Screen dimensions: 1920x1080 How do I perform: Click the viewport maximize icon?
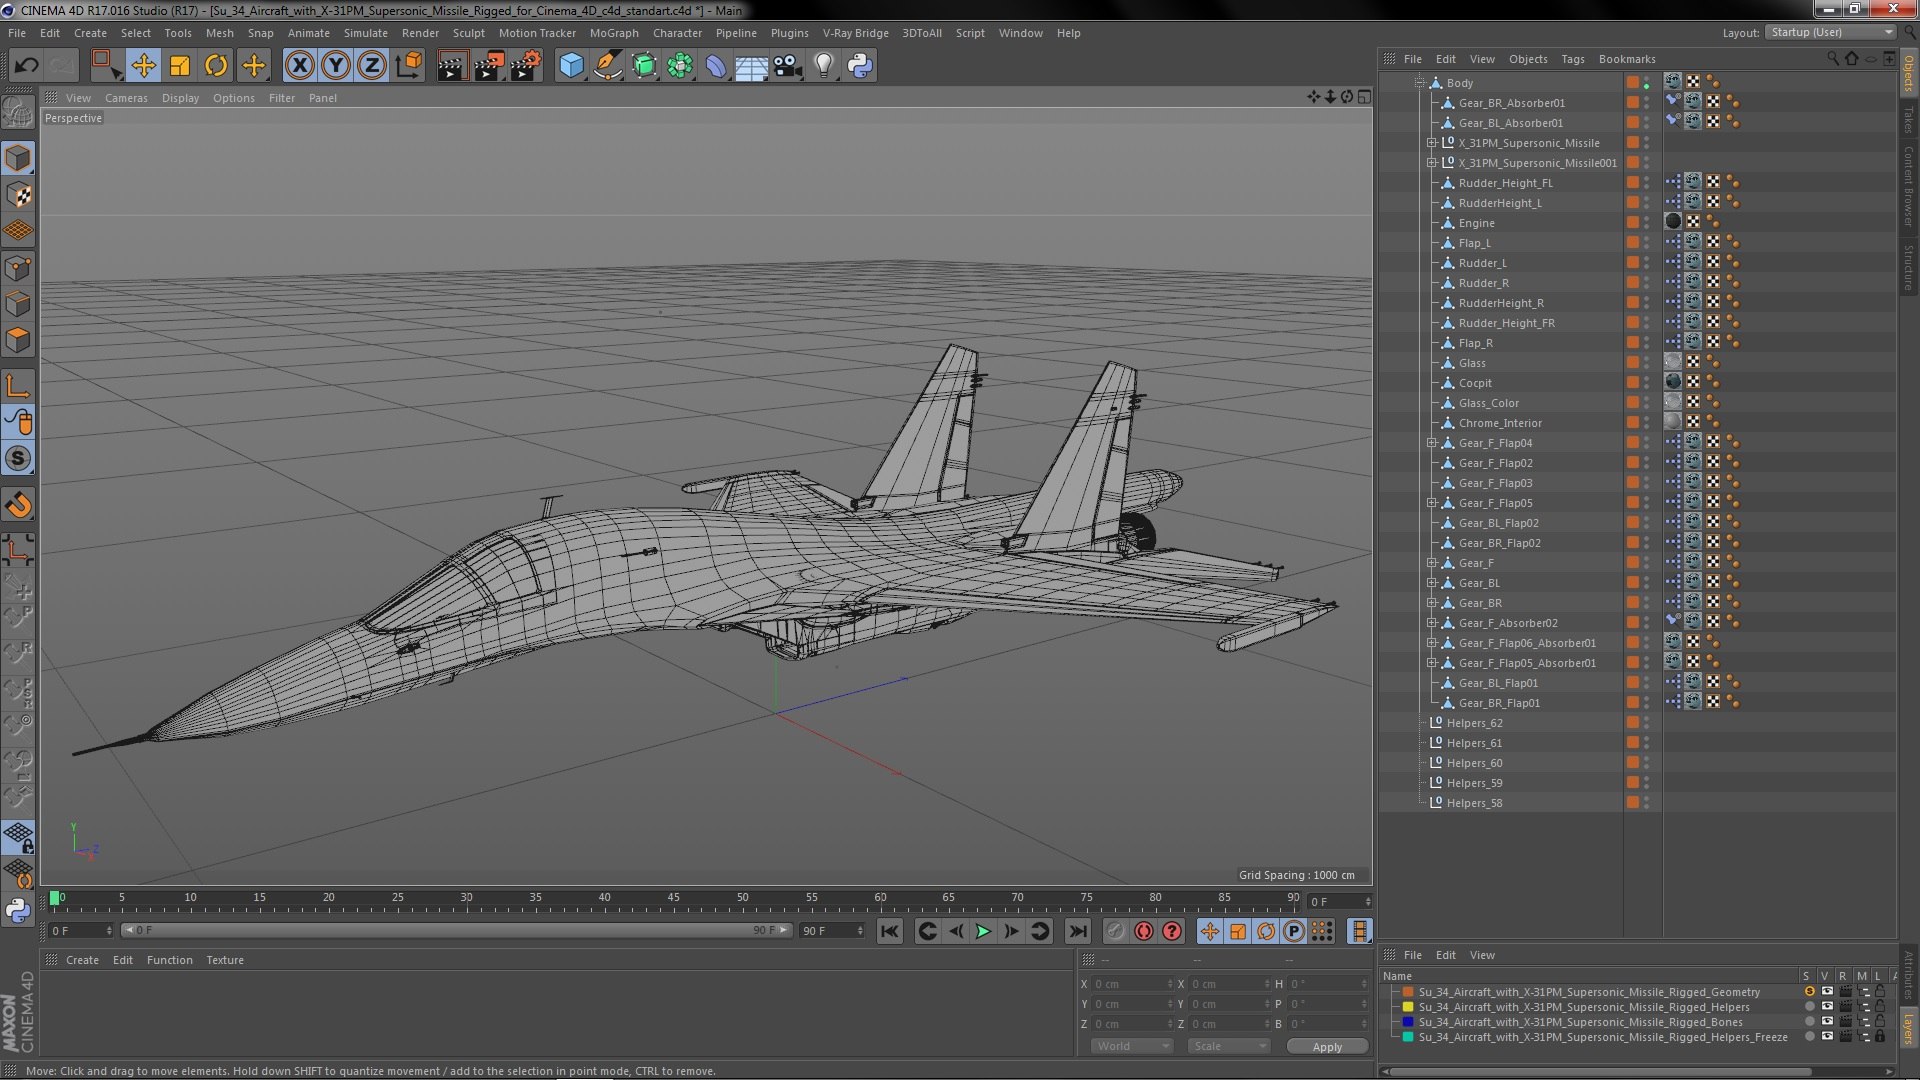tap(1364, 97)
